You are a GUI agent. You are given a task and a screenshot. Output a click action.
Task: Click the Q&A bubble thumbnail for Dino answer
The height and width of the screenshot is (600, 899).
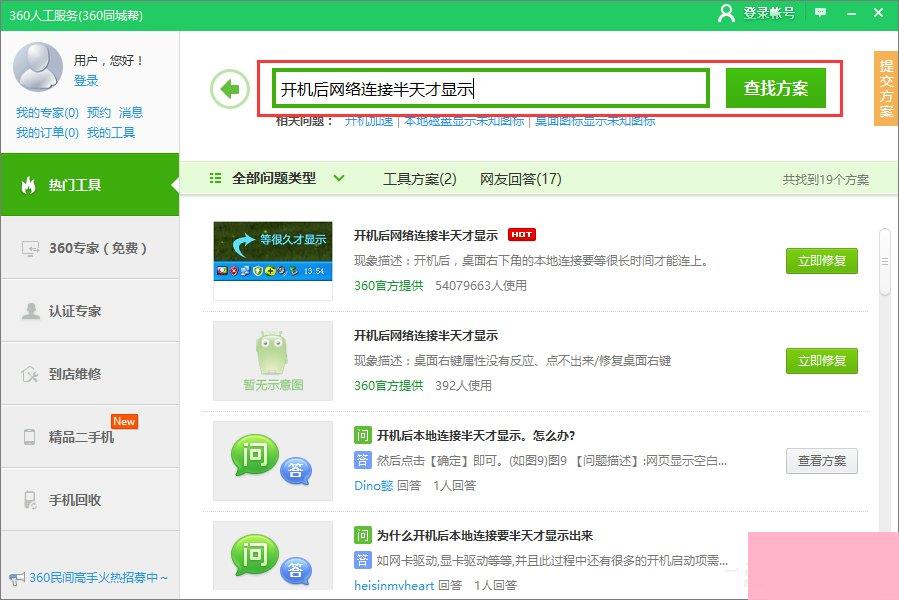pos(273,461)
